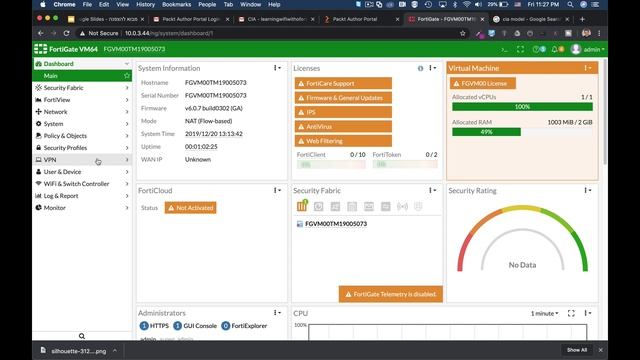Expand Security Profiles in sidebar
Viewport: 640px width, 360px height.
(82, 148)
